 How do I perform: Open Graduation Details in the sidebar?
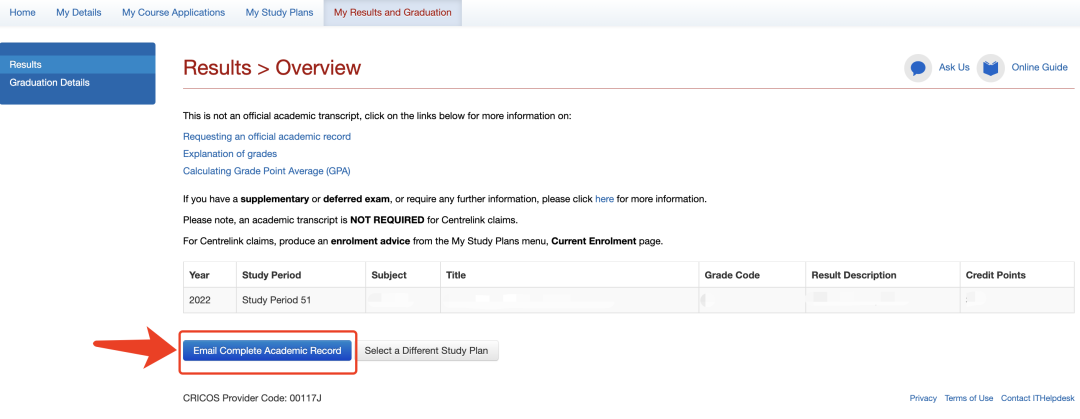[x=50, y=83]
